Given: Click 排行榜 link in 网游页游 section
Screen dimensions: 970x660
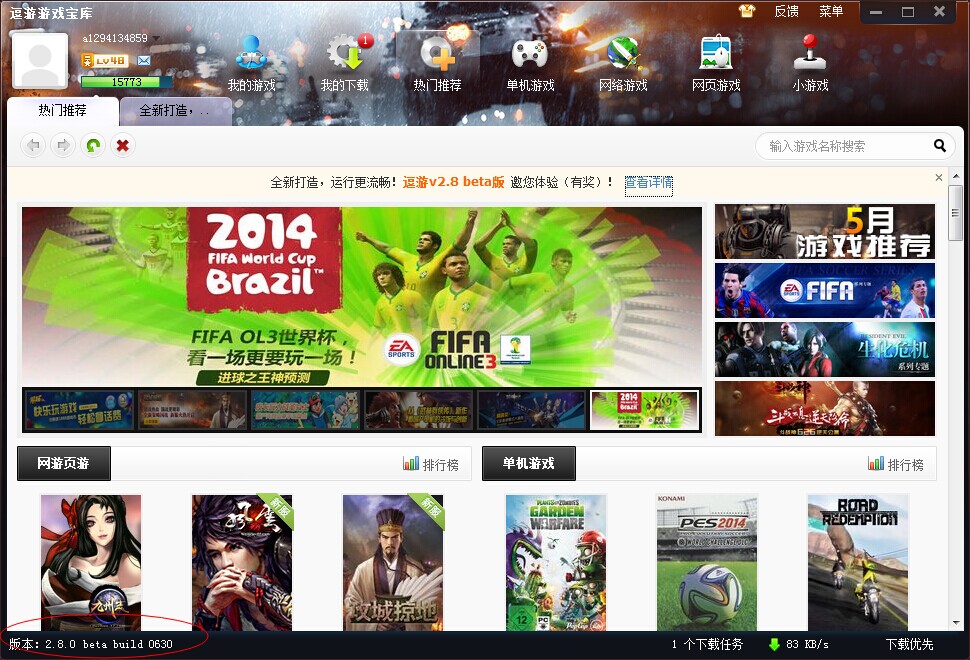Looking at the screenshot, I should click(x=440, y=465).
